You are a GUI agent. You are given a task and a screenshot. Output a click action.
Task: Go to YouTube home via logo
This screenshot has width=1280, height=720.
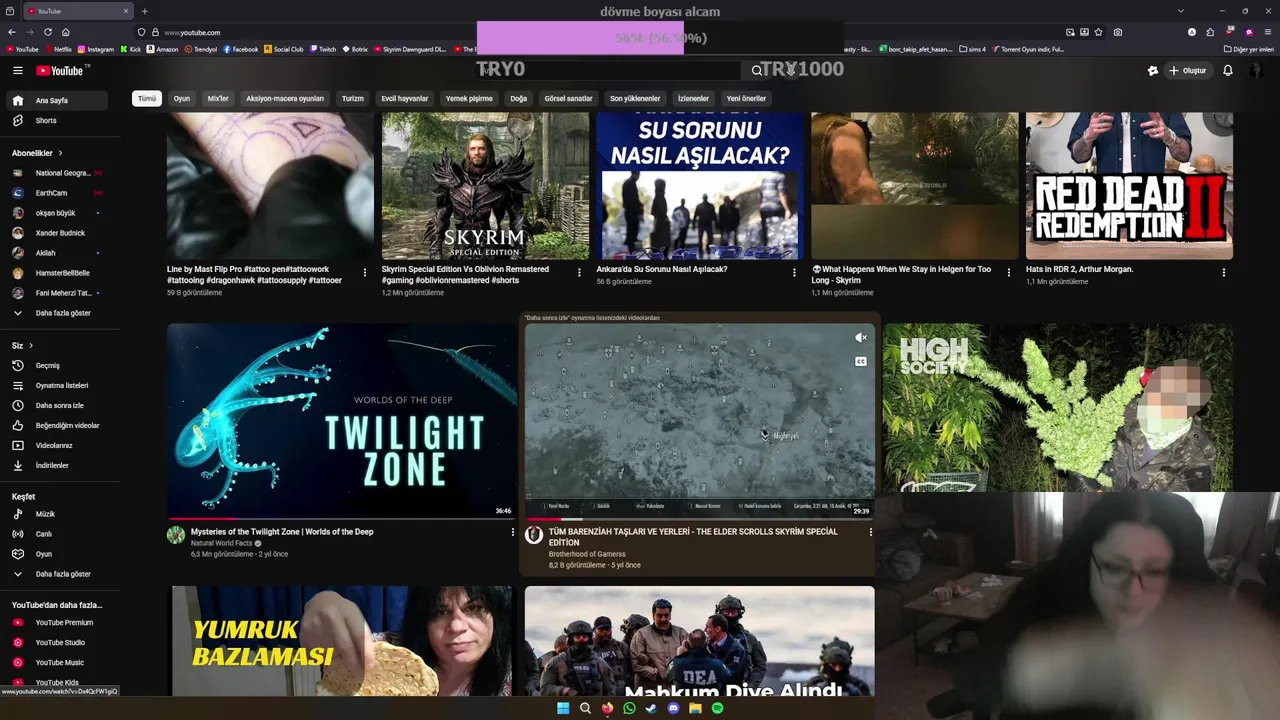click(62, 71)
